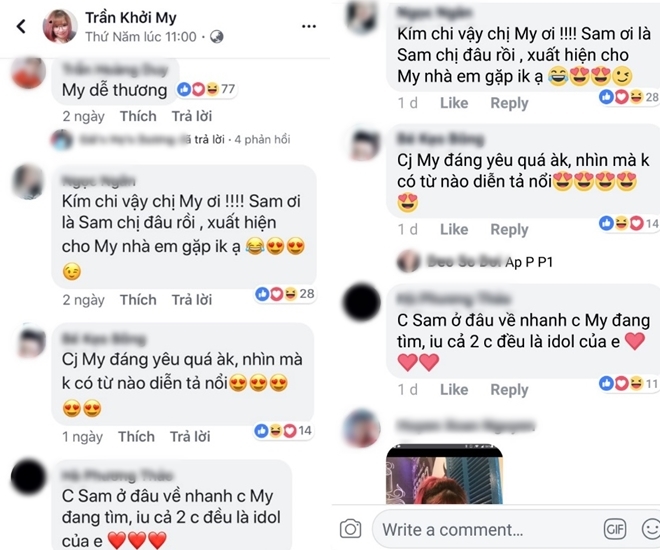Open the three-dot post options menu
This screenshot has width=660, height=550.
[x=309, y=27]
